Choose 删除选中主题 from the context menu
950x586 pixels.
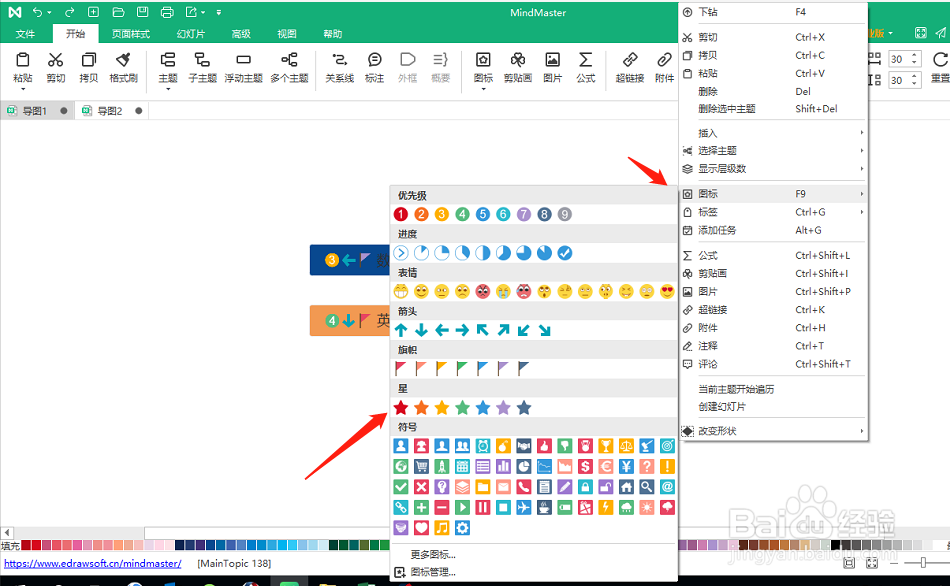pos(772,109)
